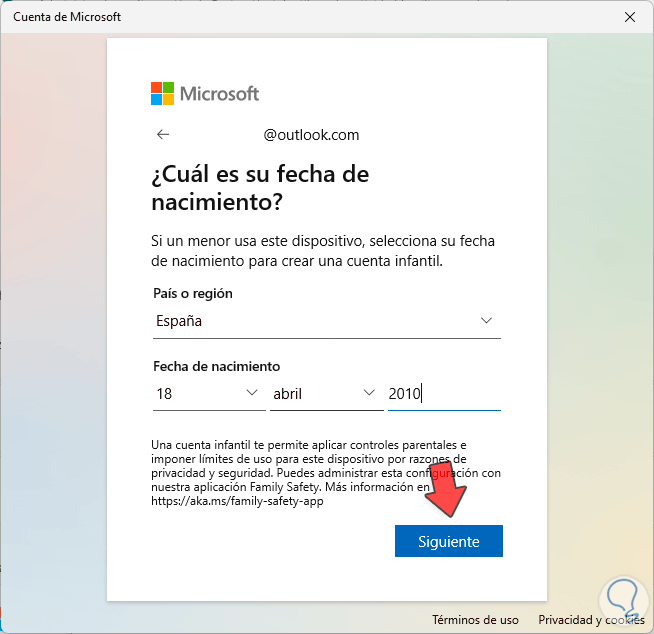The image size is (654, 634).
Task: Click the heading ¿Cuál es su fecha de nacimiento?
Action: point(260,188)
